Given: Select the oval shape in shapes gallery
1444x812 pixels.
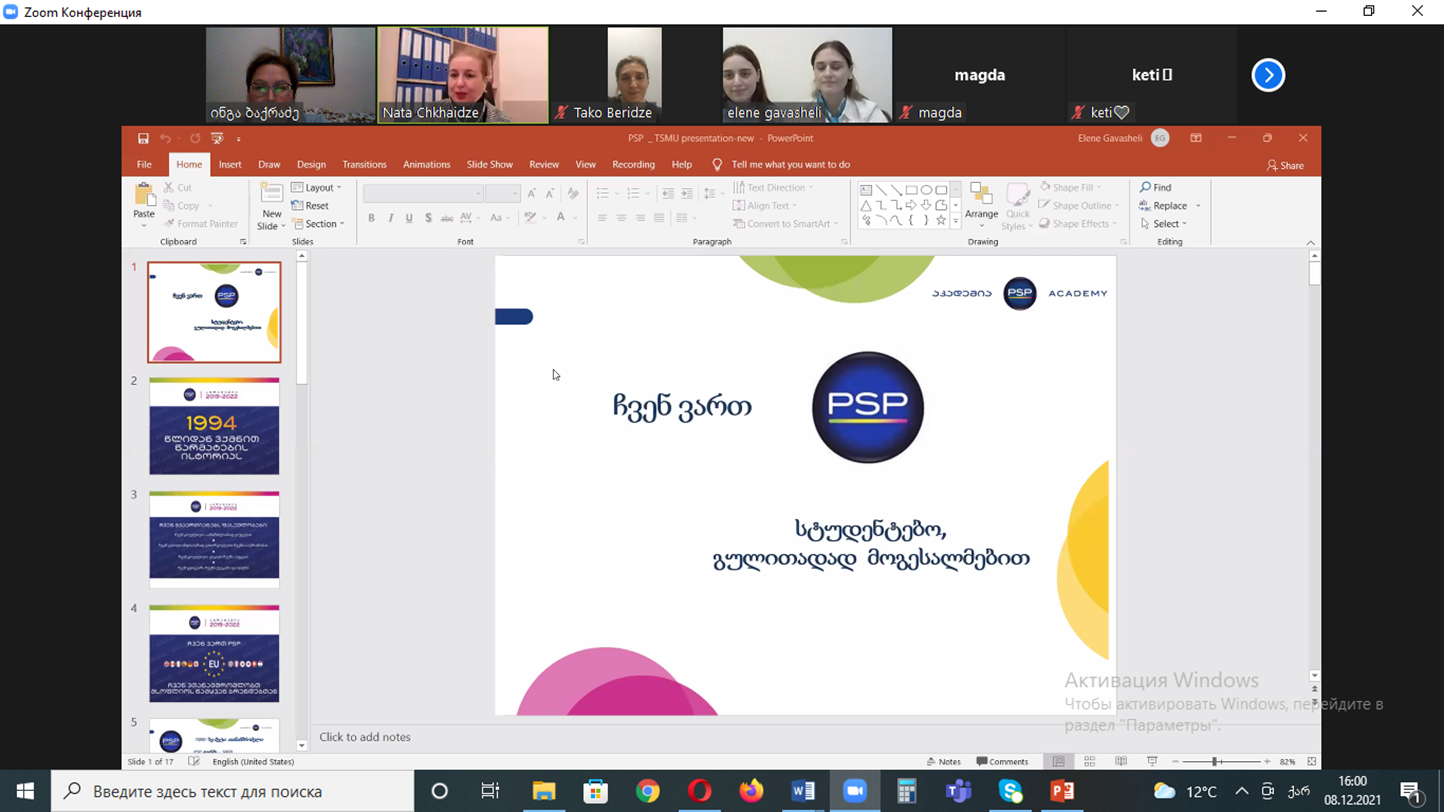Looking at the screenshot, I should click(926, 190).
